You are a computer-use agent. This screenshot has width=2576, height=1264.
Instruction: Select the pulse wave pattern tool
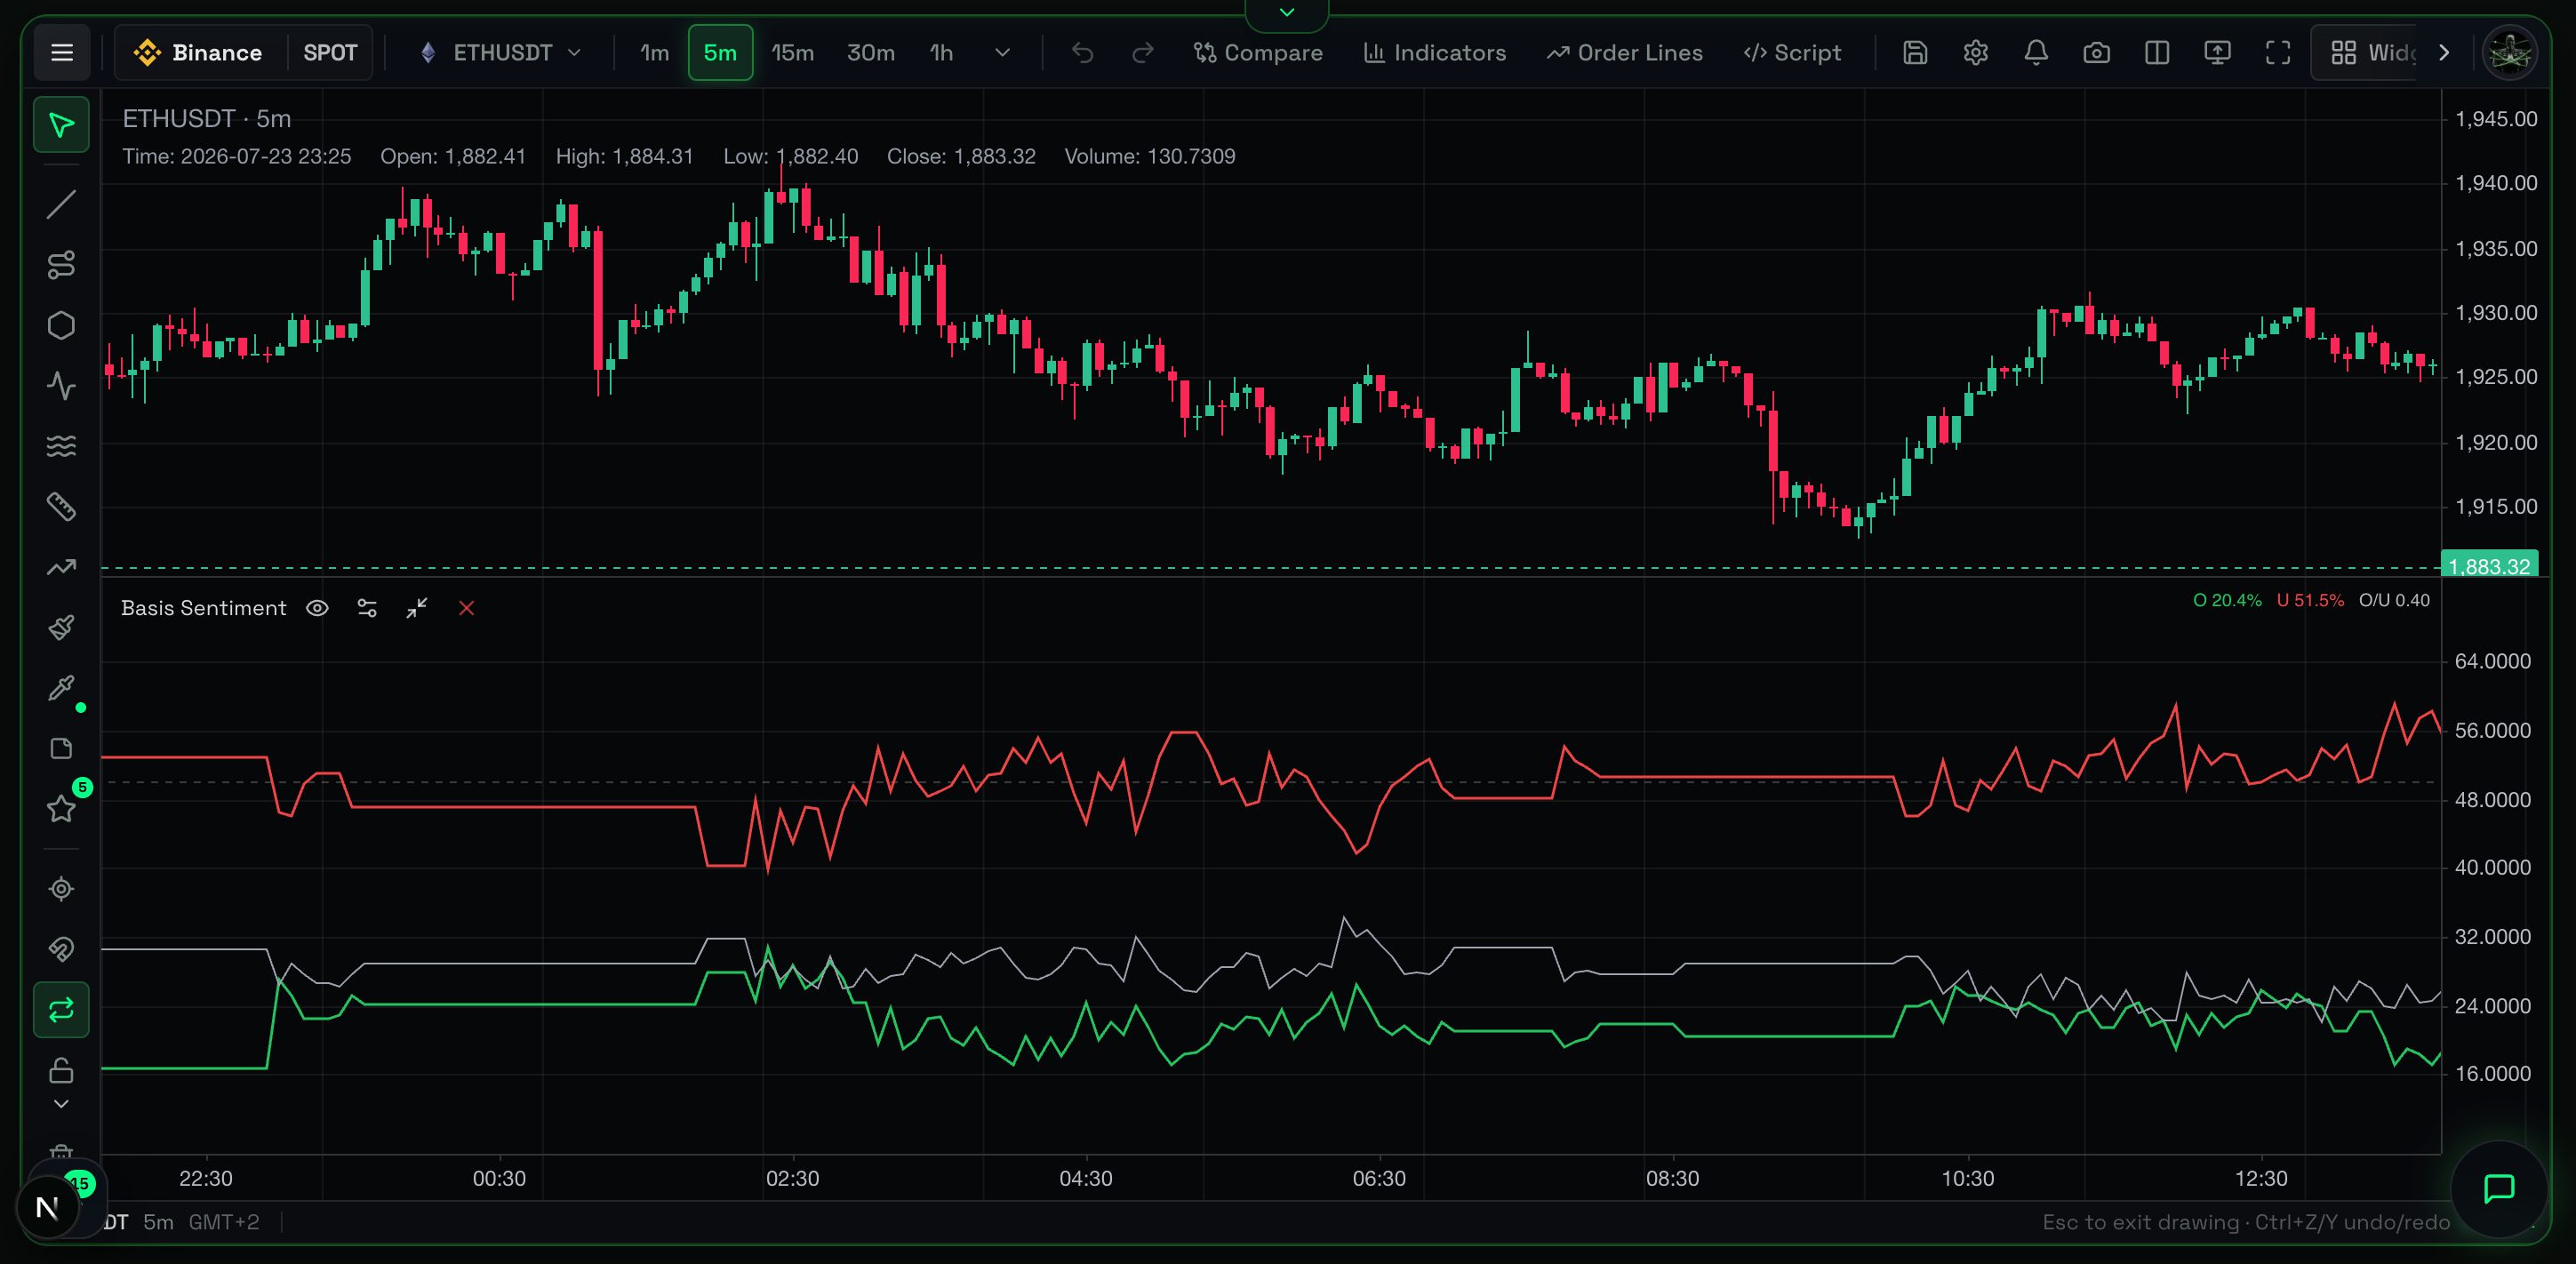(62, 386)
